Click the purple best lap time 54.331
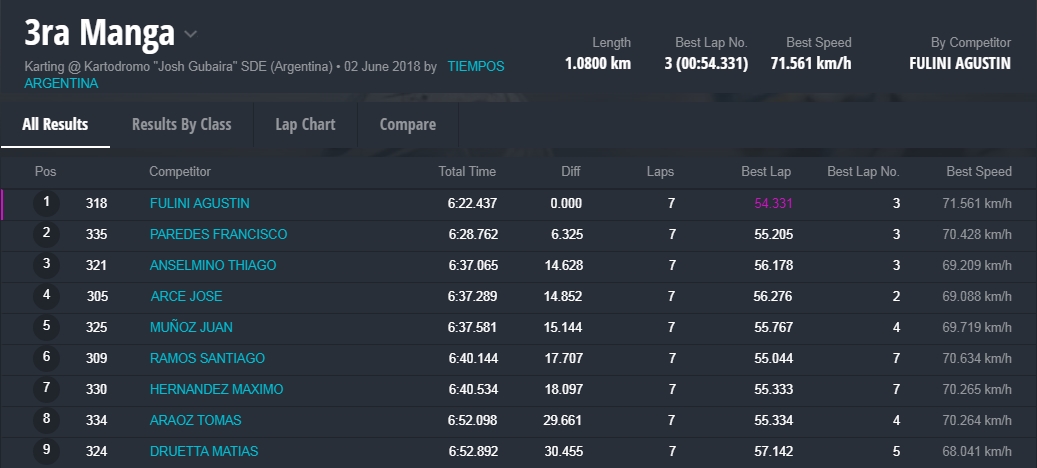The image size is (1037, 468). tap(773, 203)
